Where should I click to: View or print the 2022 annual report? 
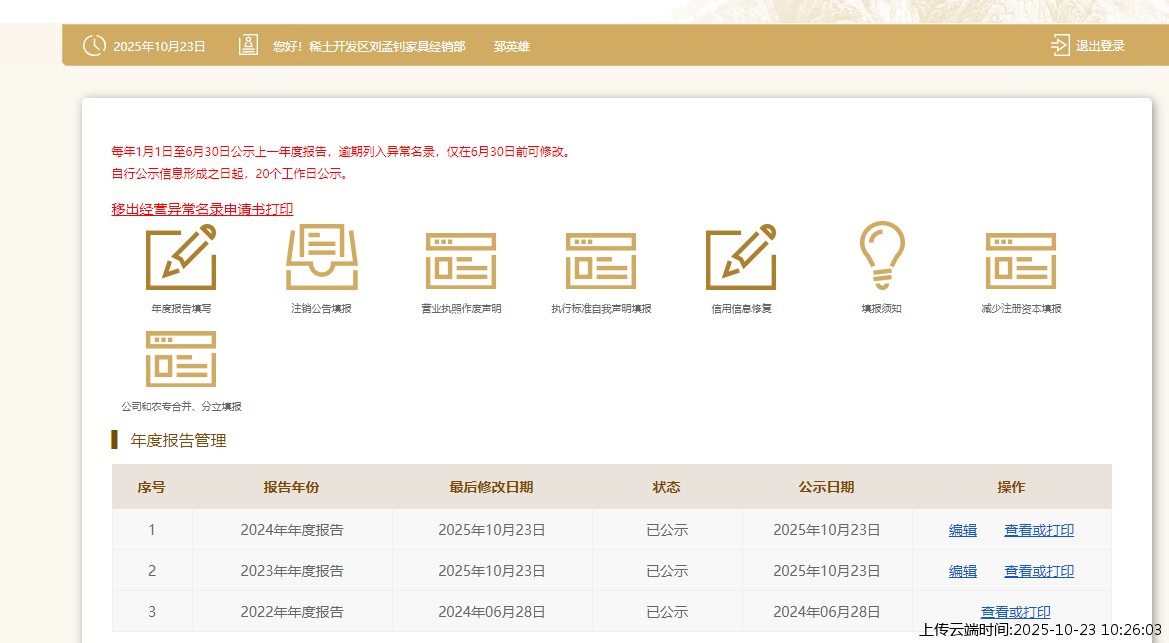pyautogui.click(x=1015, y=612)
